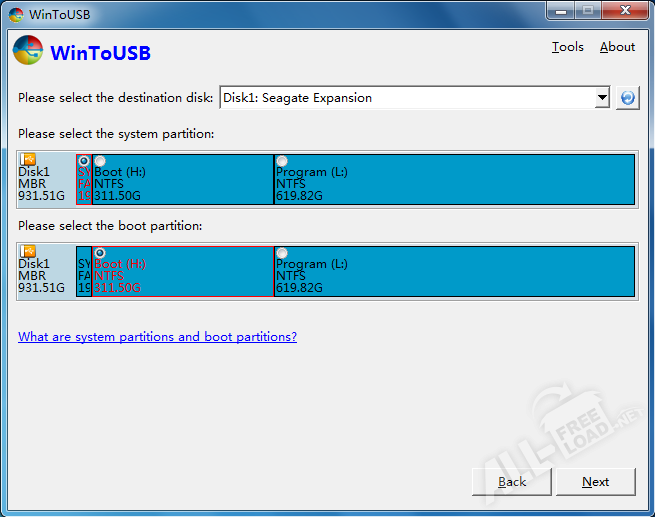Select Boot (H:) radio as system partition

(100, 161)
